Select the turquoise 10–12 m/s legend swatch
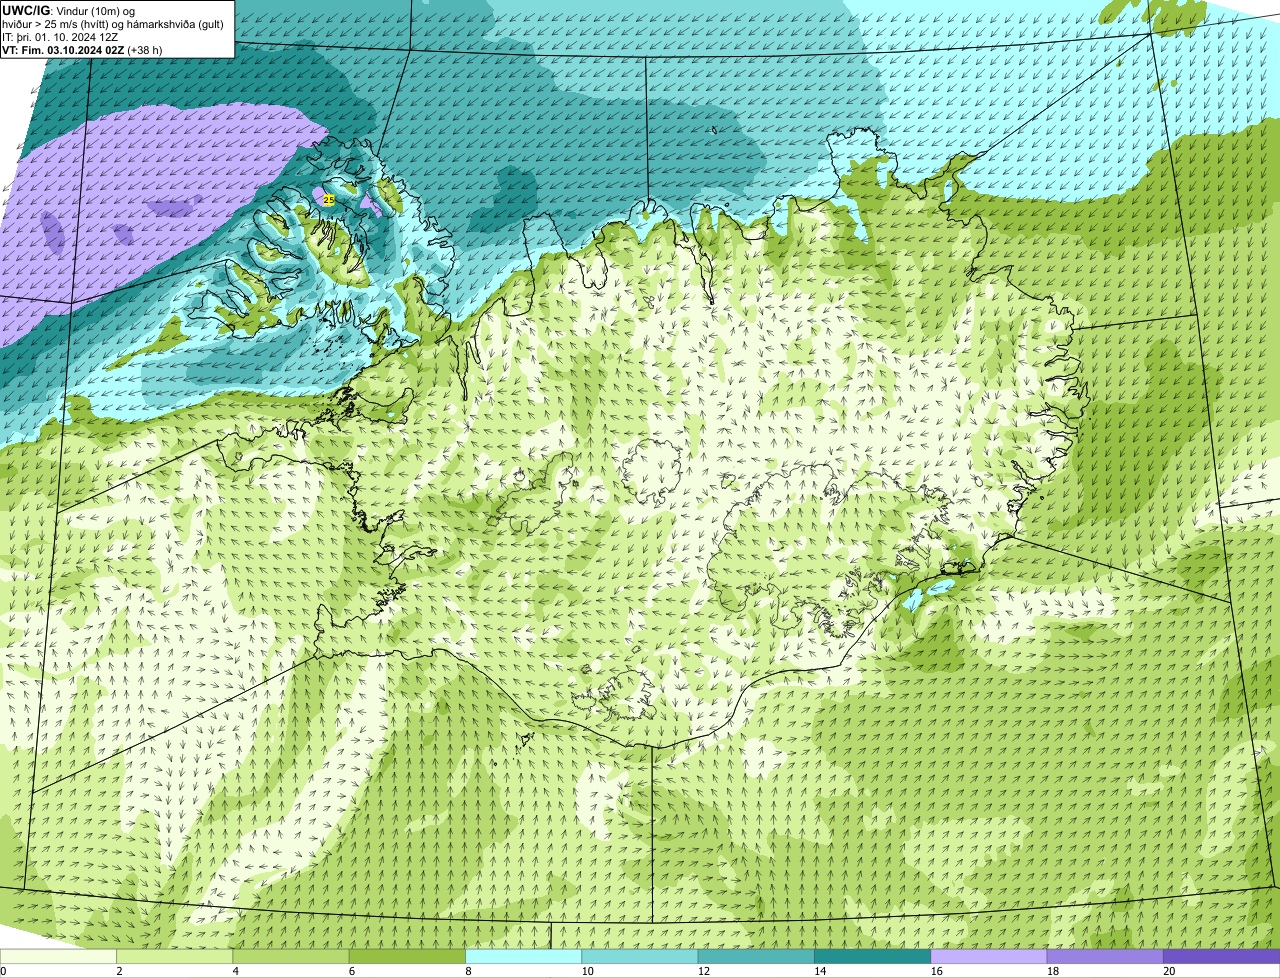Viewport: 1280px width, 978px height. point(640,956)
